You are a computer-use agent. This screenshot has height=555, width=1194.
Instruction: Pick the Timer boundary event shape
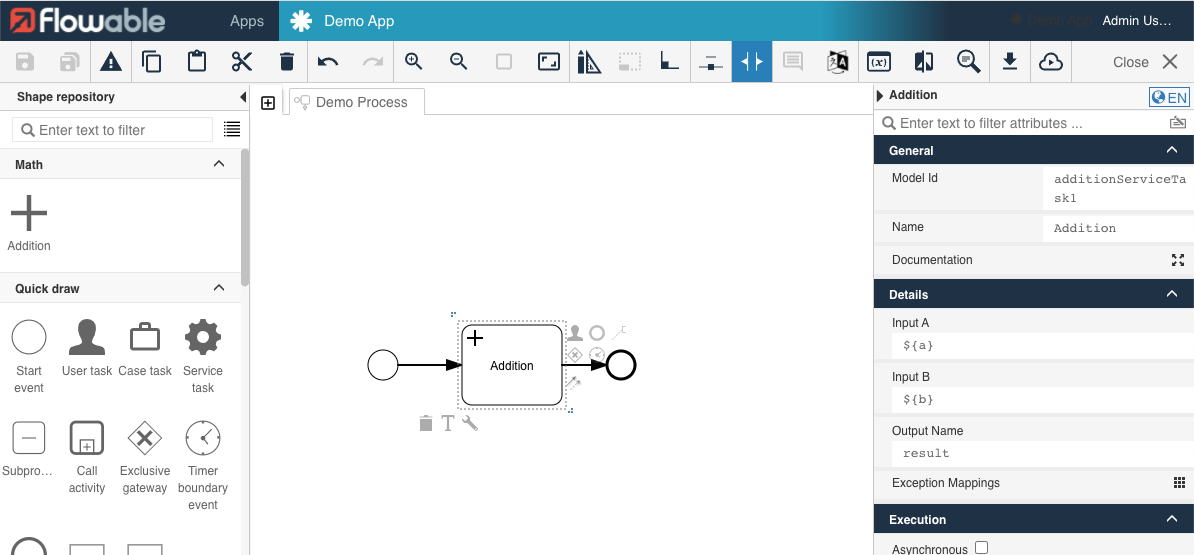pos(203,465)
